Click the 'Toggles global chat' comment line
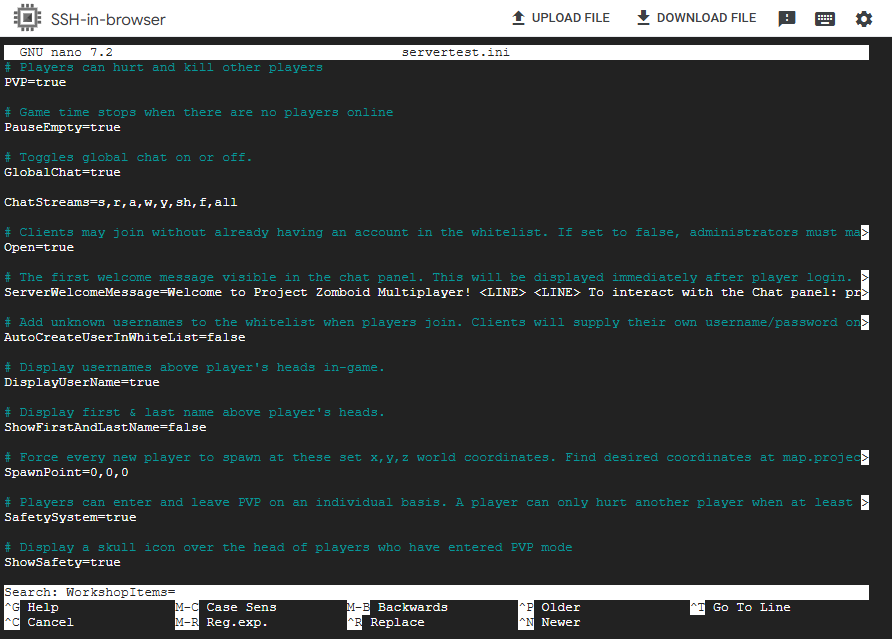Viewport: 892px width, 639px height. click(129, 158)
